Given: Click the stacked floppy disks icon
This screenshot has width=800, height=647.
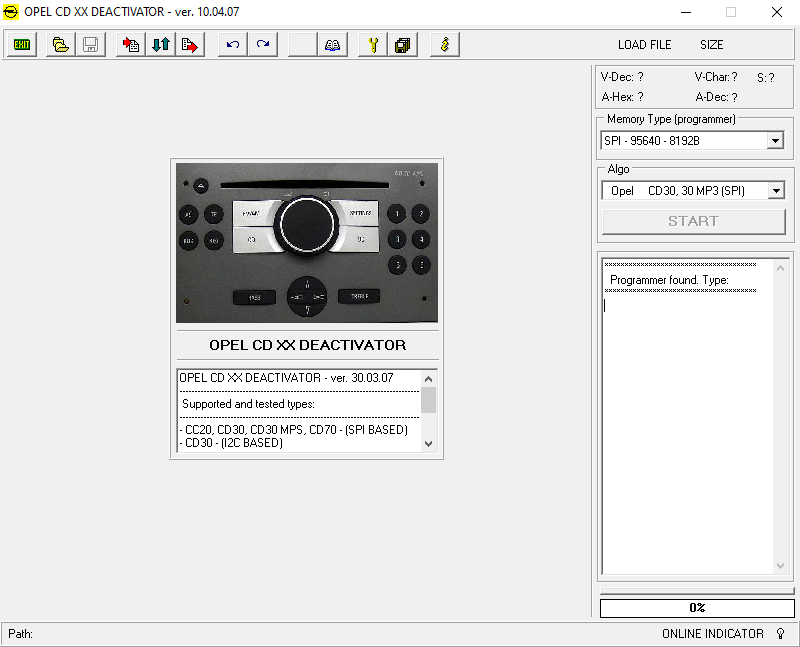Looking at the screenshot, I should pyautogui.click(x=403, y=44).
